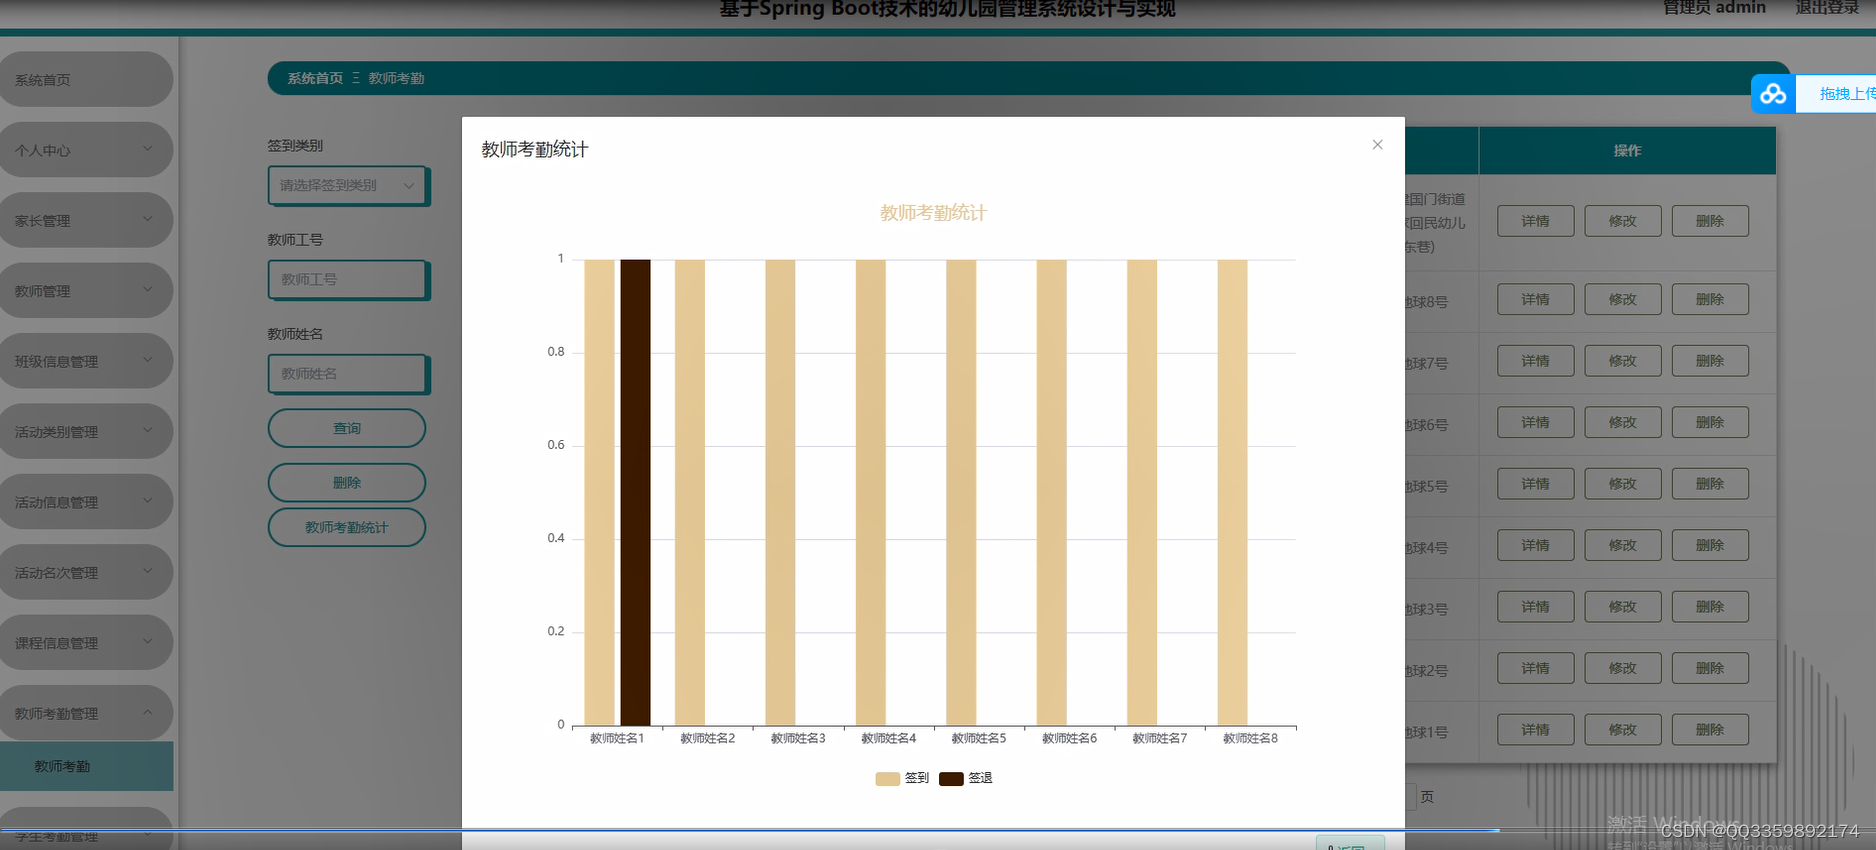Click the 签到 bar for 教师姓名8
Screen dimensions: 1876x850
[1232, 492]
